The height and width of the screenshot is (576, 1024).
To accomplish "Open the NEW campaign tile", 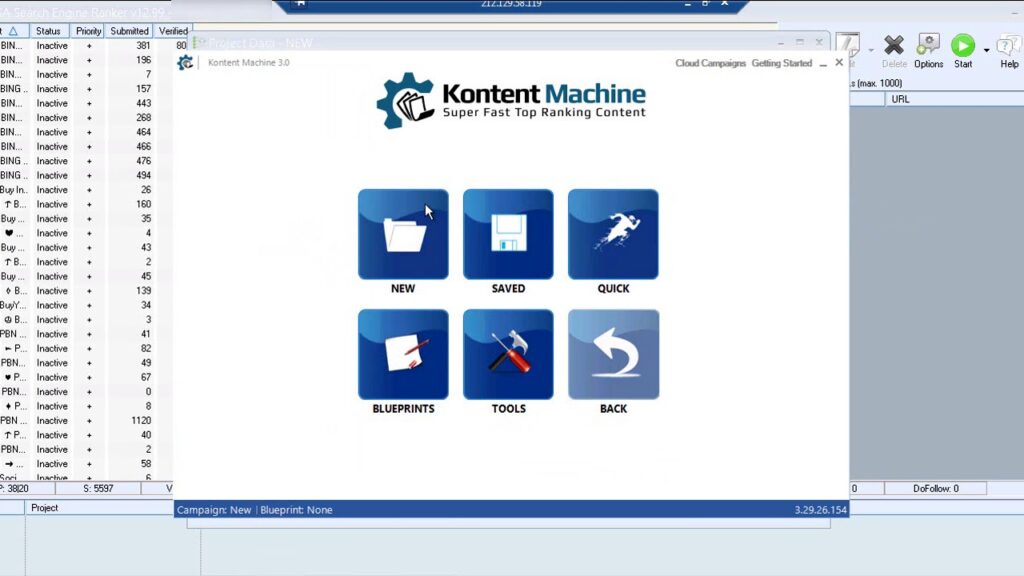I will tap(403, 234).
